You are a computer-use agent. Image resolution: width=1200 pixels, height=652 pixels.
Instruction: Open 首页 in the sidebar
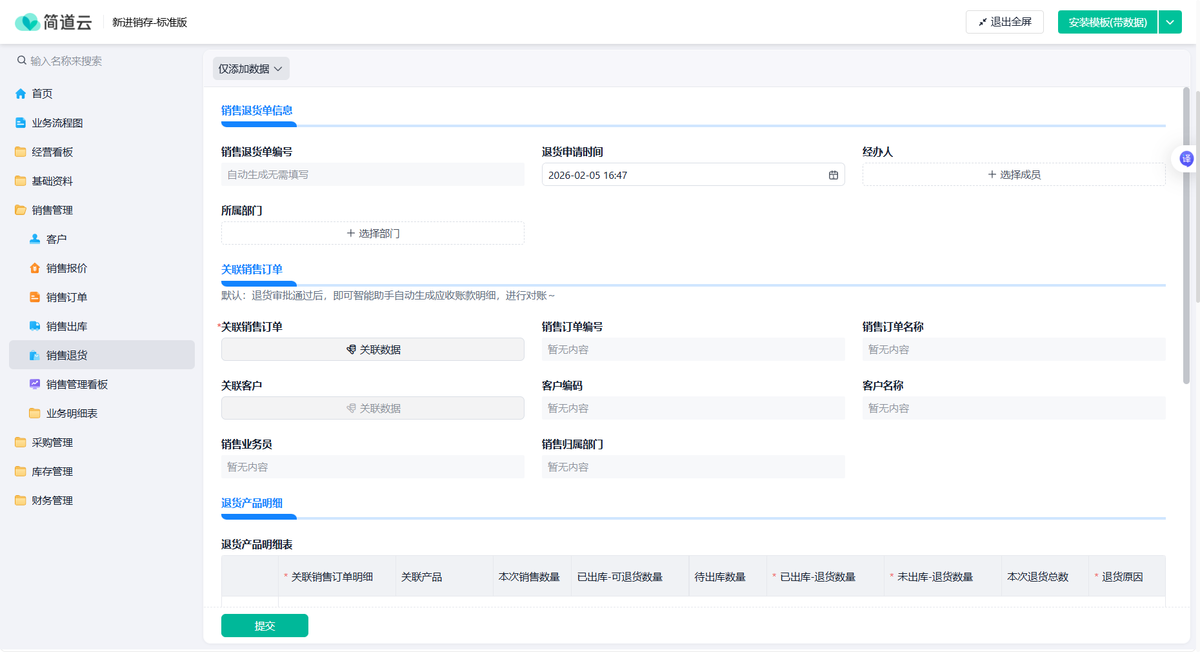102,94
